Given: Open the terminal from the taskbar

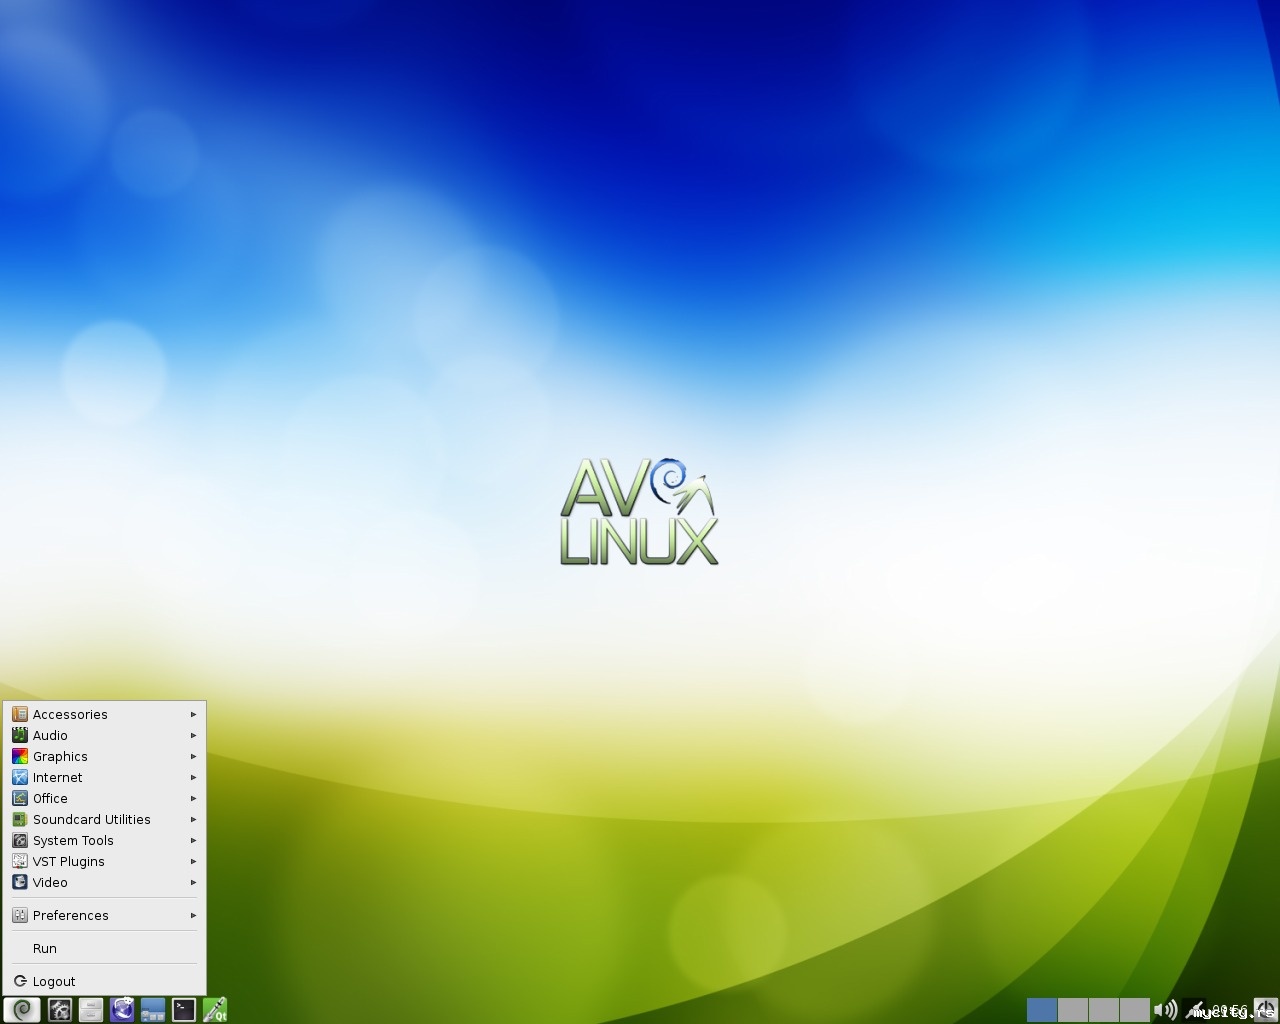Looking at the screenshot, I should coord(184,1010).
